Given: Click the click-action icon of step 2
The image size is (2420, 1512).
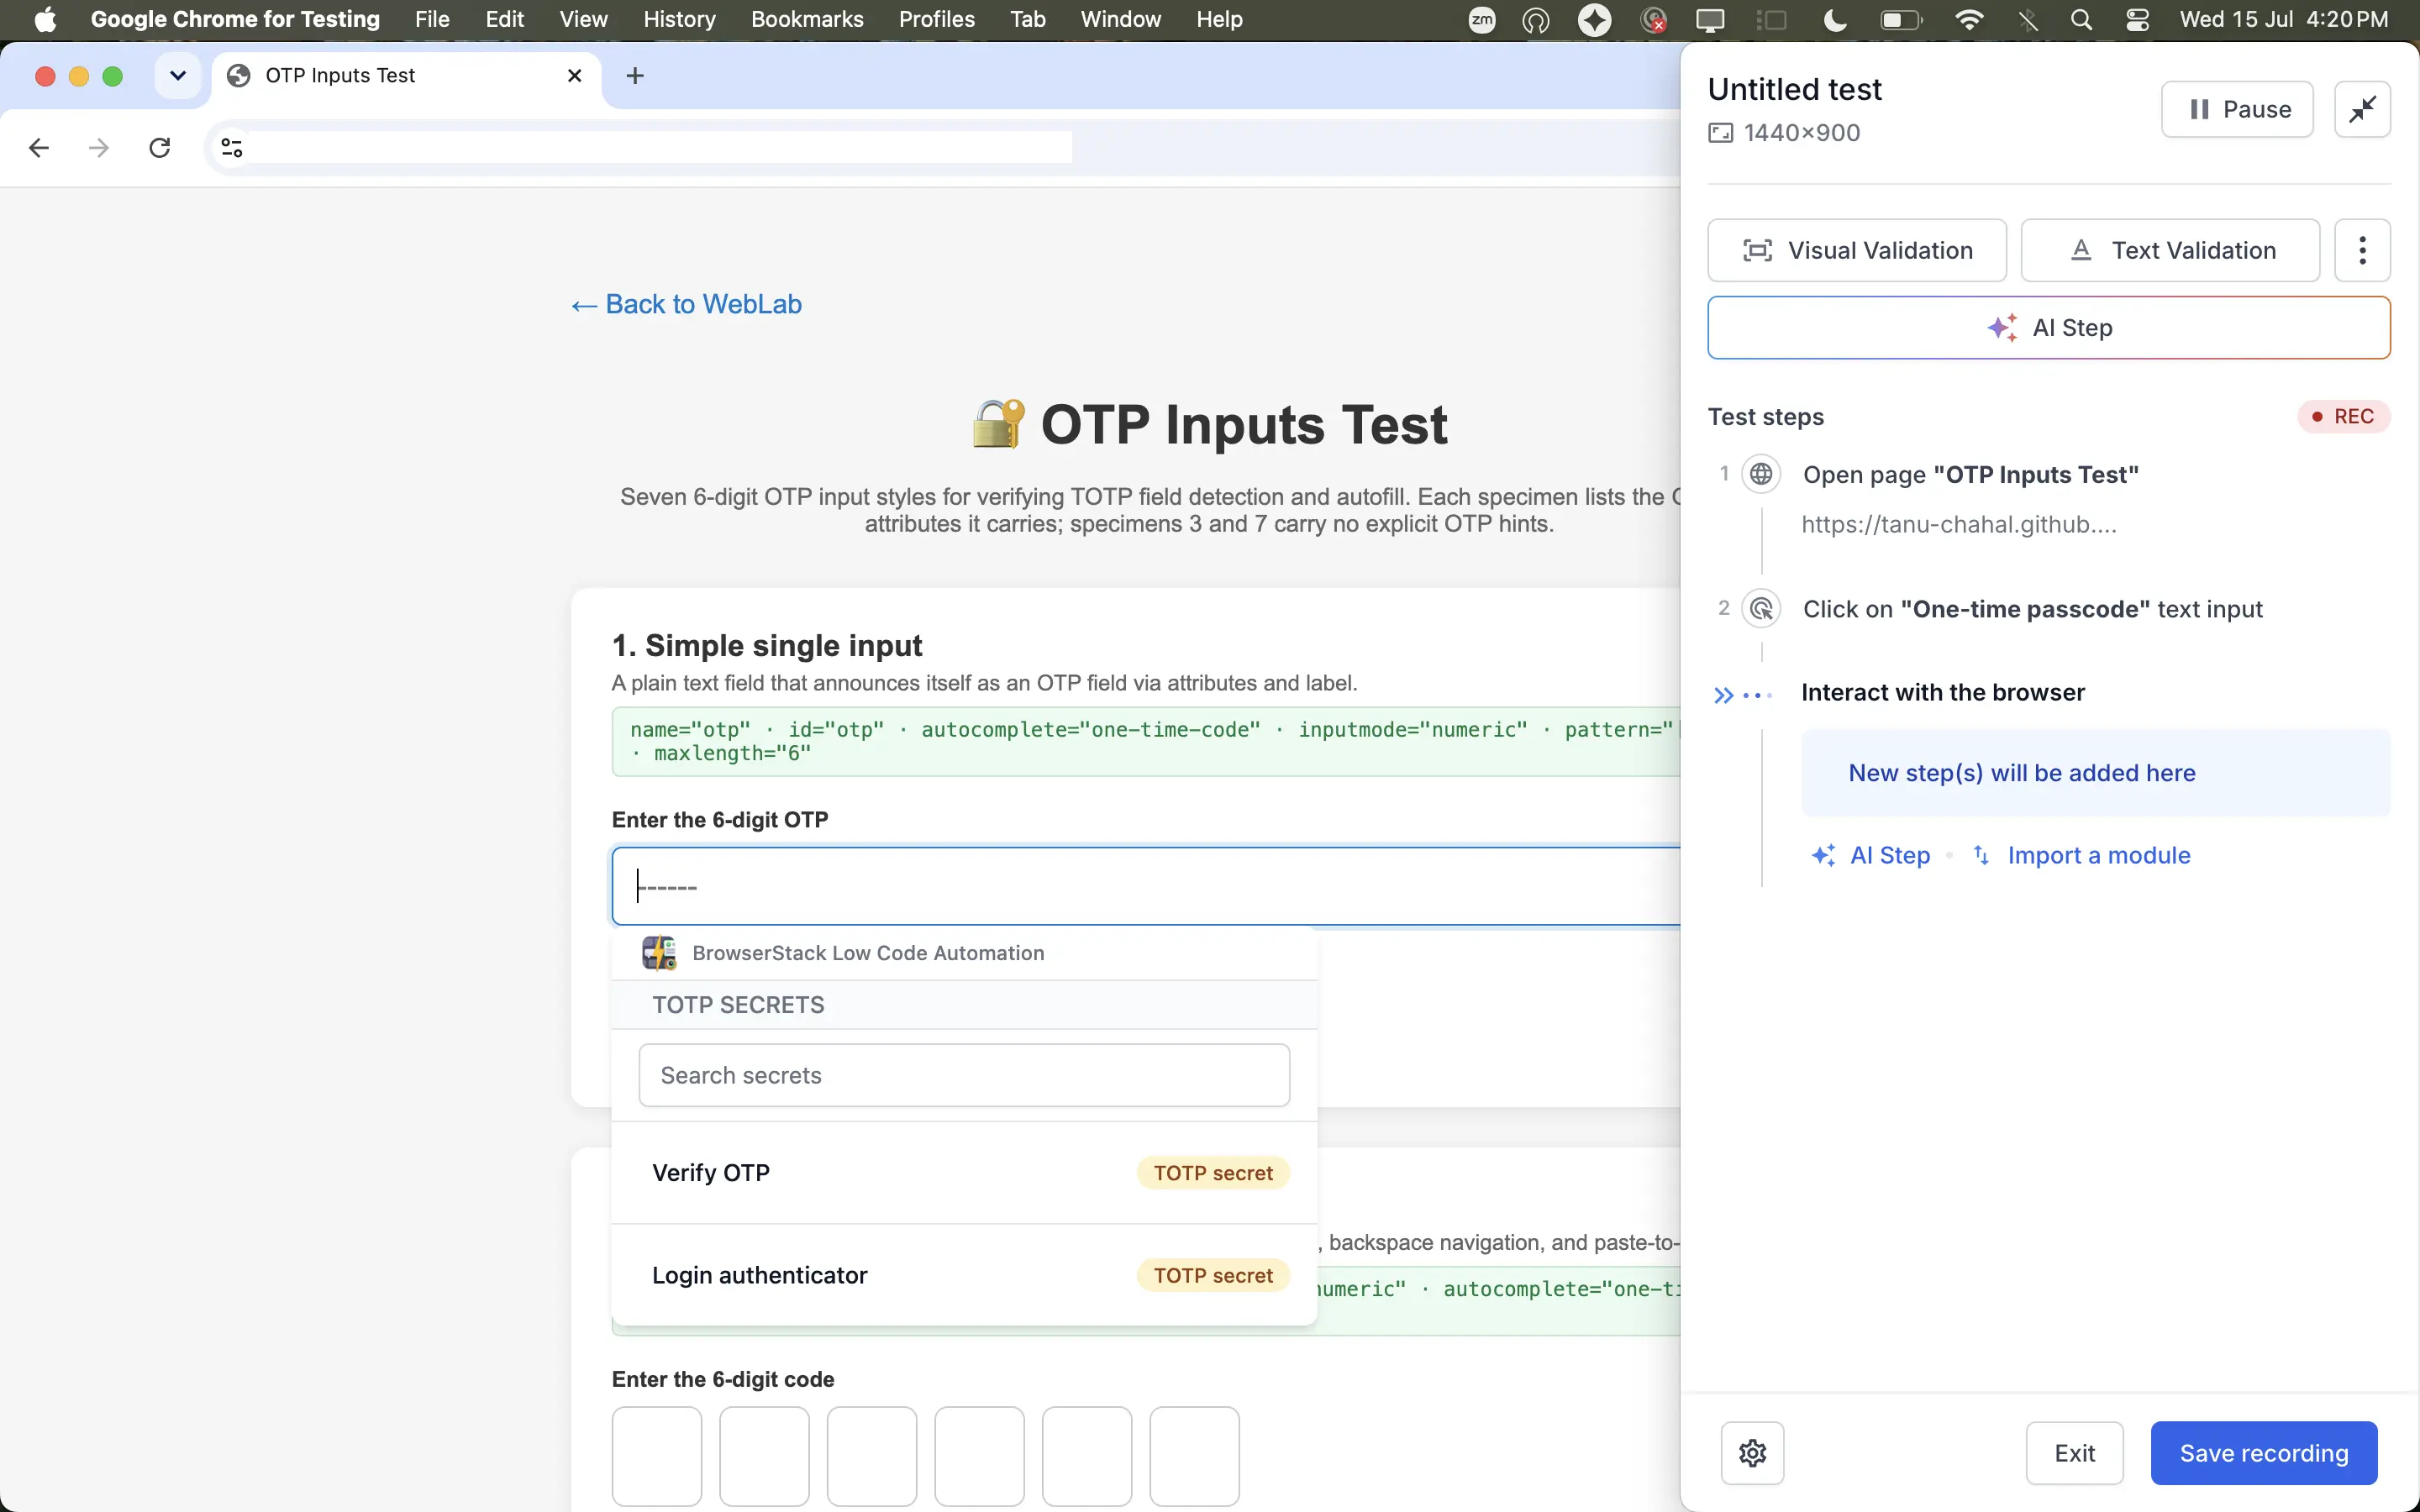Looking at the screenshot, I should tap(1761, 608).
